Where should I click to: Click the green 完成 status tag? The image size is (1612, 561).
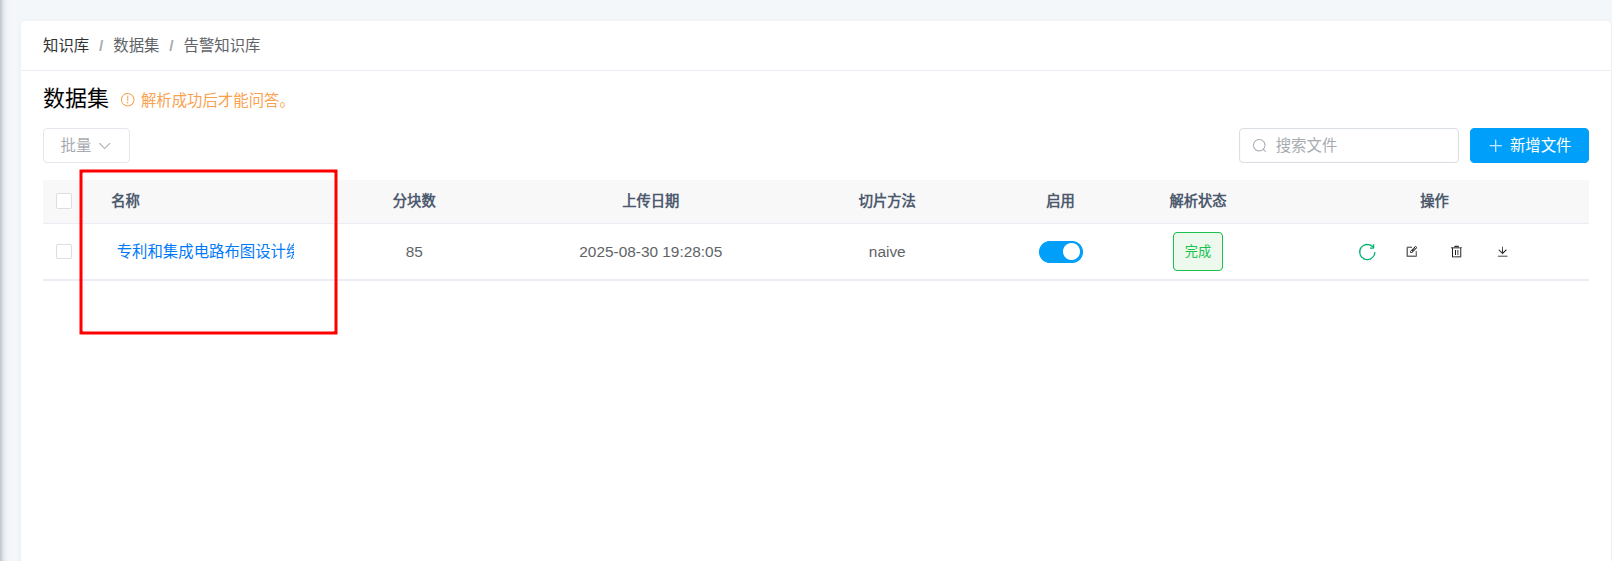coord(1197,252)
